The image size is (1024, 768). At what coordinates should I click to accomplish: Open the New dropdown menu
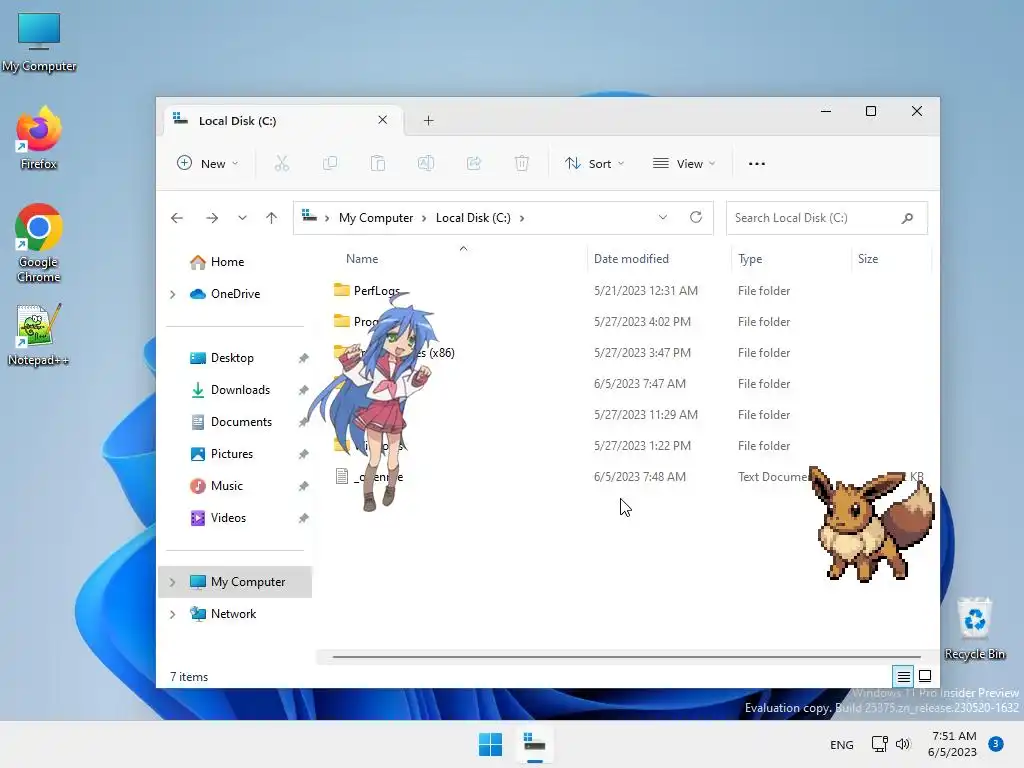[x=208, y=163]
